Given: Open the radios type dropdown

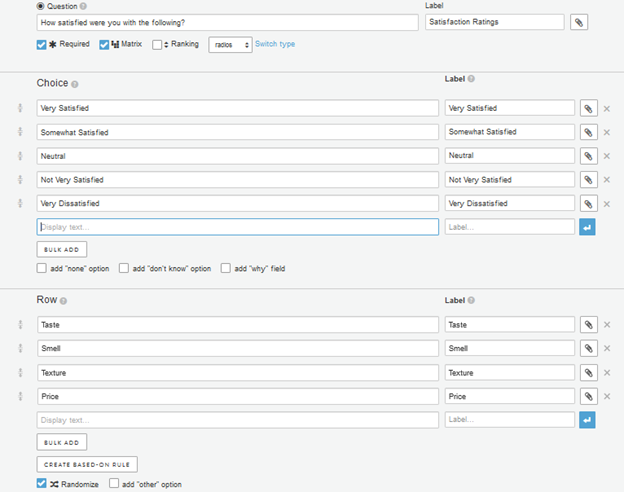Looking at the screenshot, I should pos(230,45).
